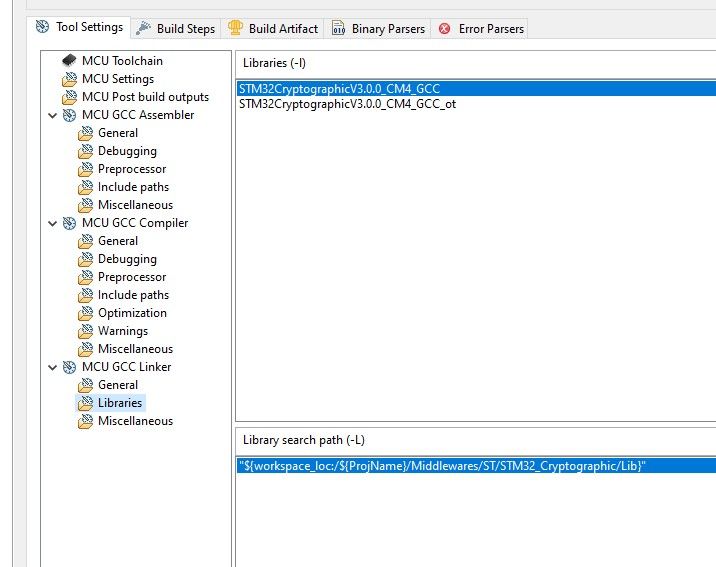This screenshot has width=716, height=567.
Task: Select Libraries under MCU GCC Linker
Action: [x=120, y=403]
